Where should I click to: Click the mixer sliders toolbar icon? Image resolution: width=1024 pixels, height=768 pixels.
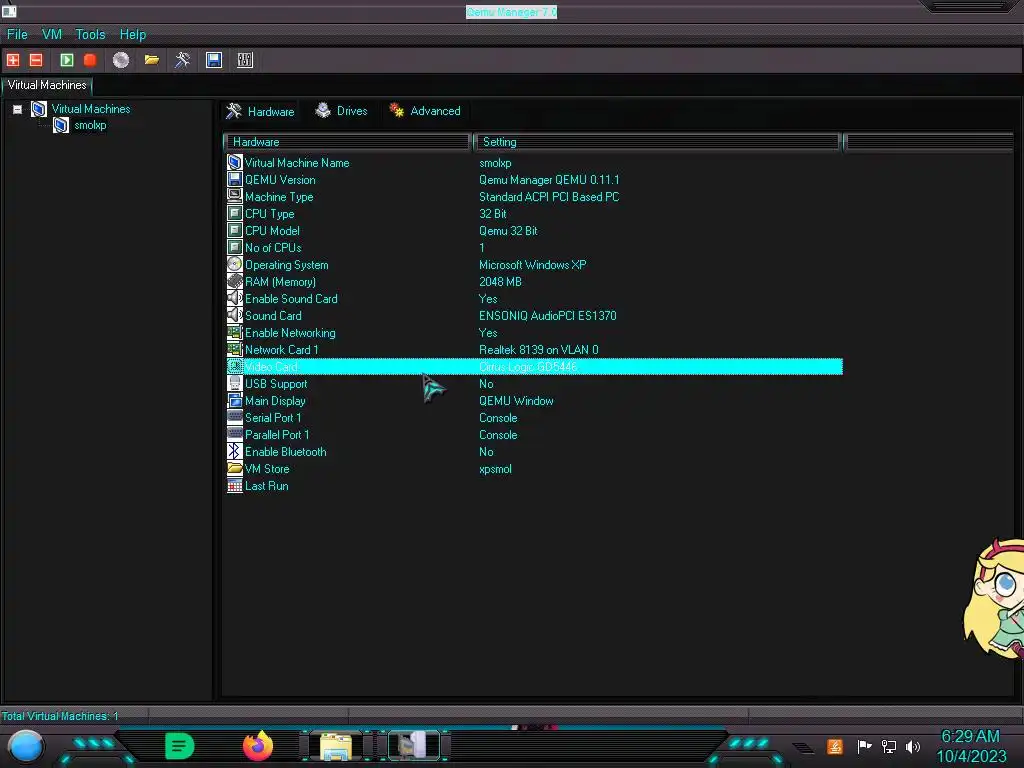click(245, 60)
